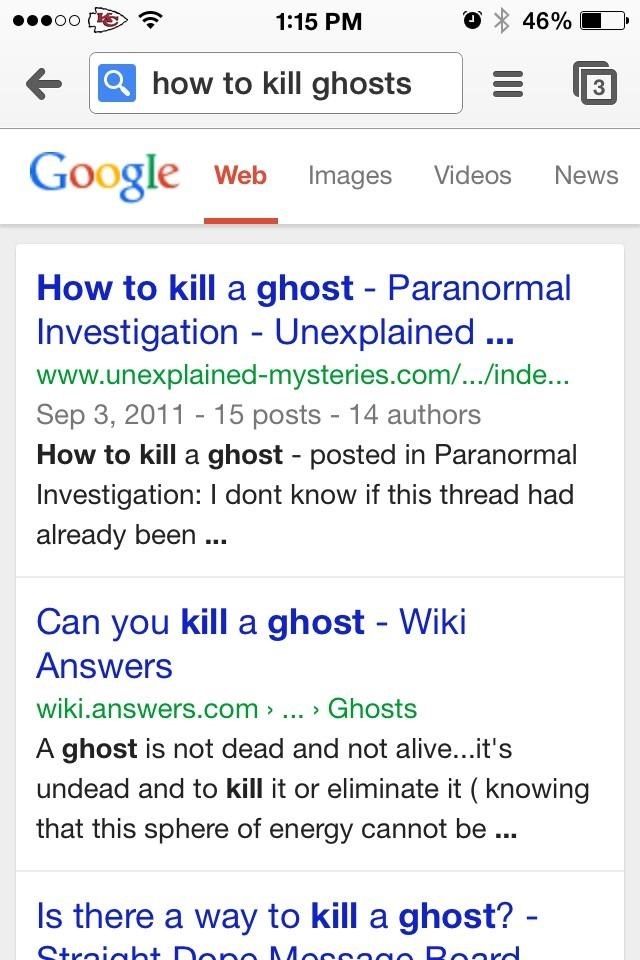
Task: Tap the blue search magnifier icon
Action: [117, 83]
